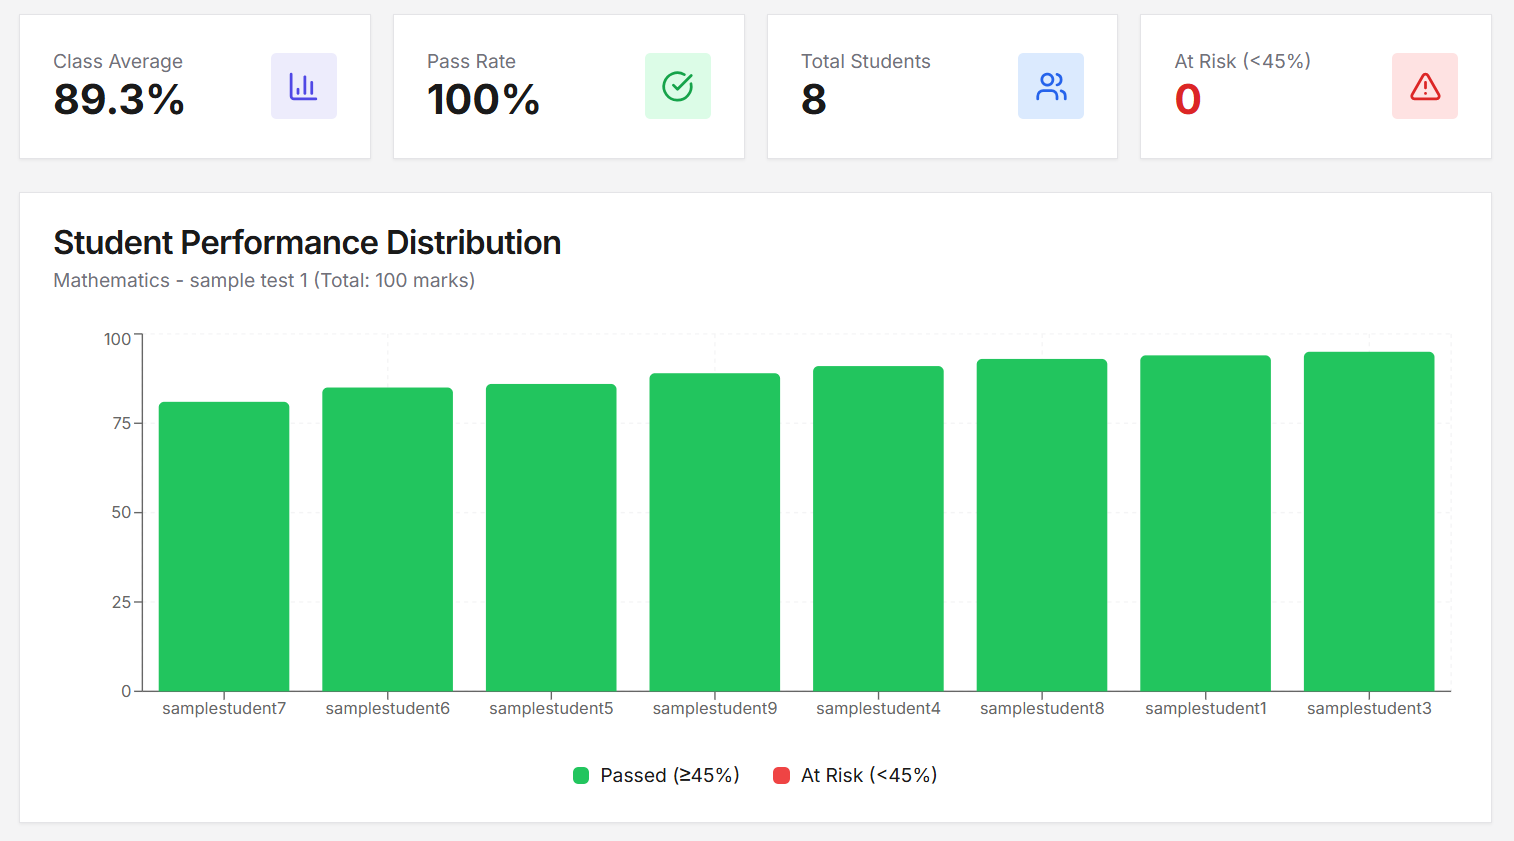Click the Class Average bar chart icon

click(x=303, y=86)
